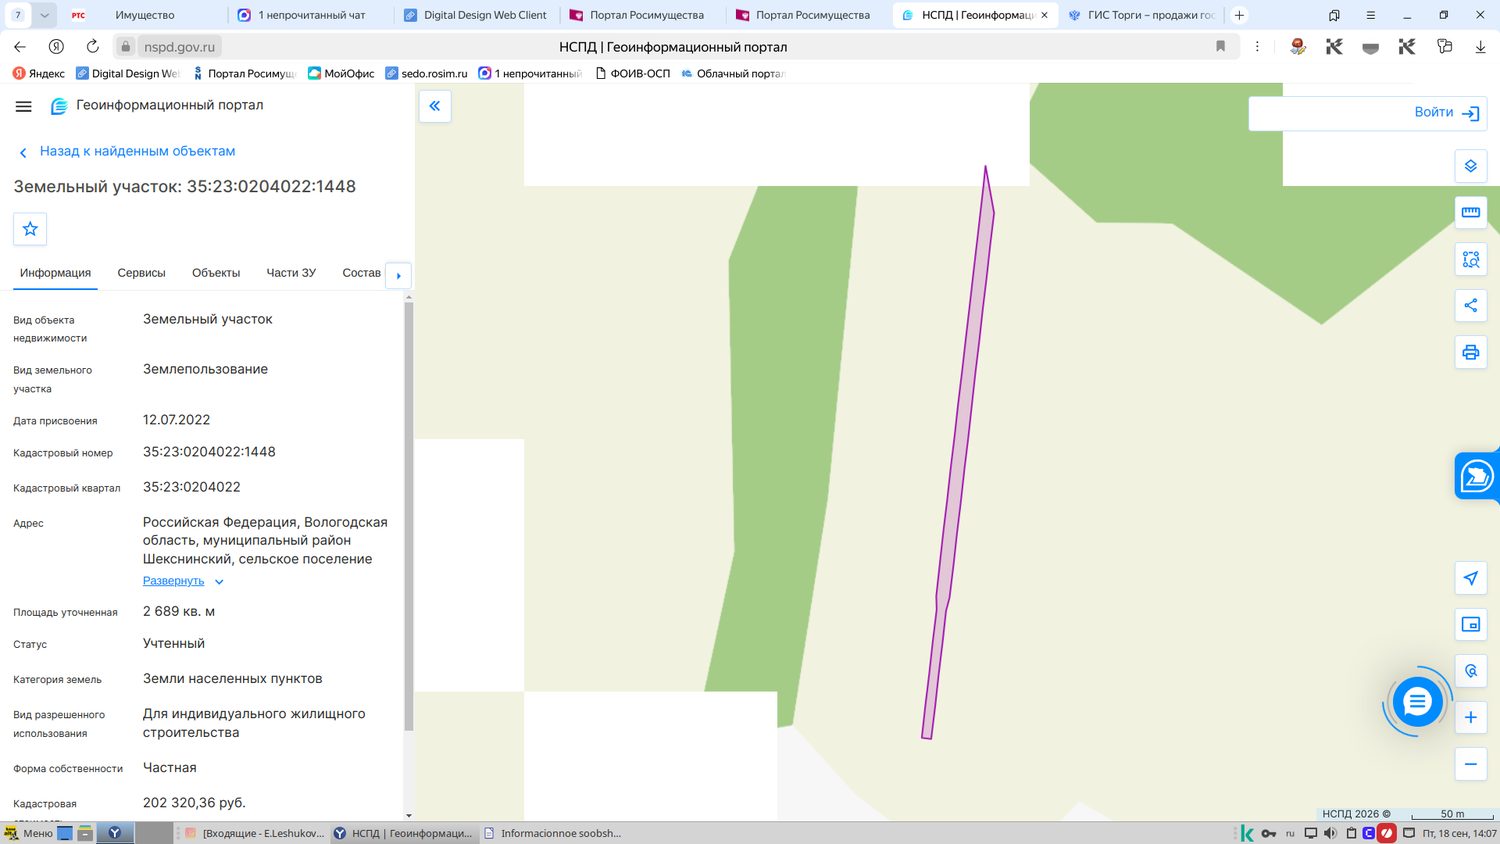Add land plot to favorites star
This screenshot has width=1500, height=844.
coord(30,229)
